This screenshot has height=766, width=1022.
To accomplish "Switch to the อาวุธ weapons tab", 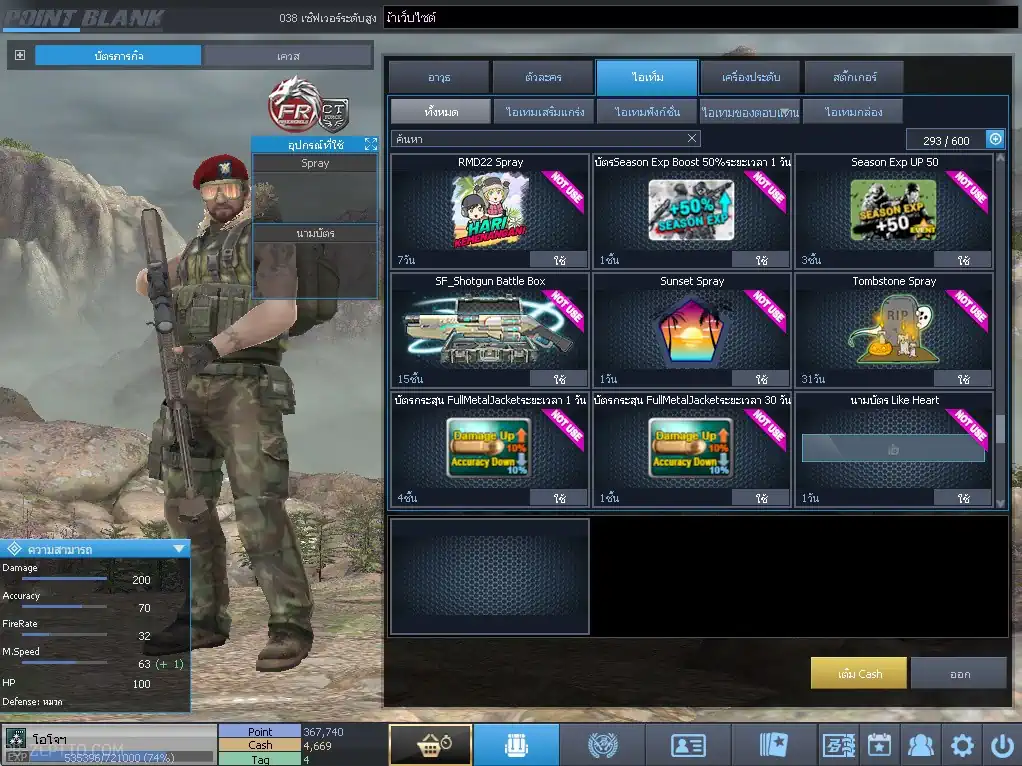I will (439, 77).
